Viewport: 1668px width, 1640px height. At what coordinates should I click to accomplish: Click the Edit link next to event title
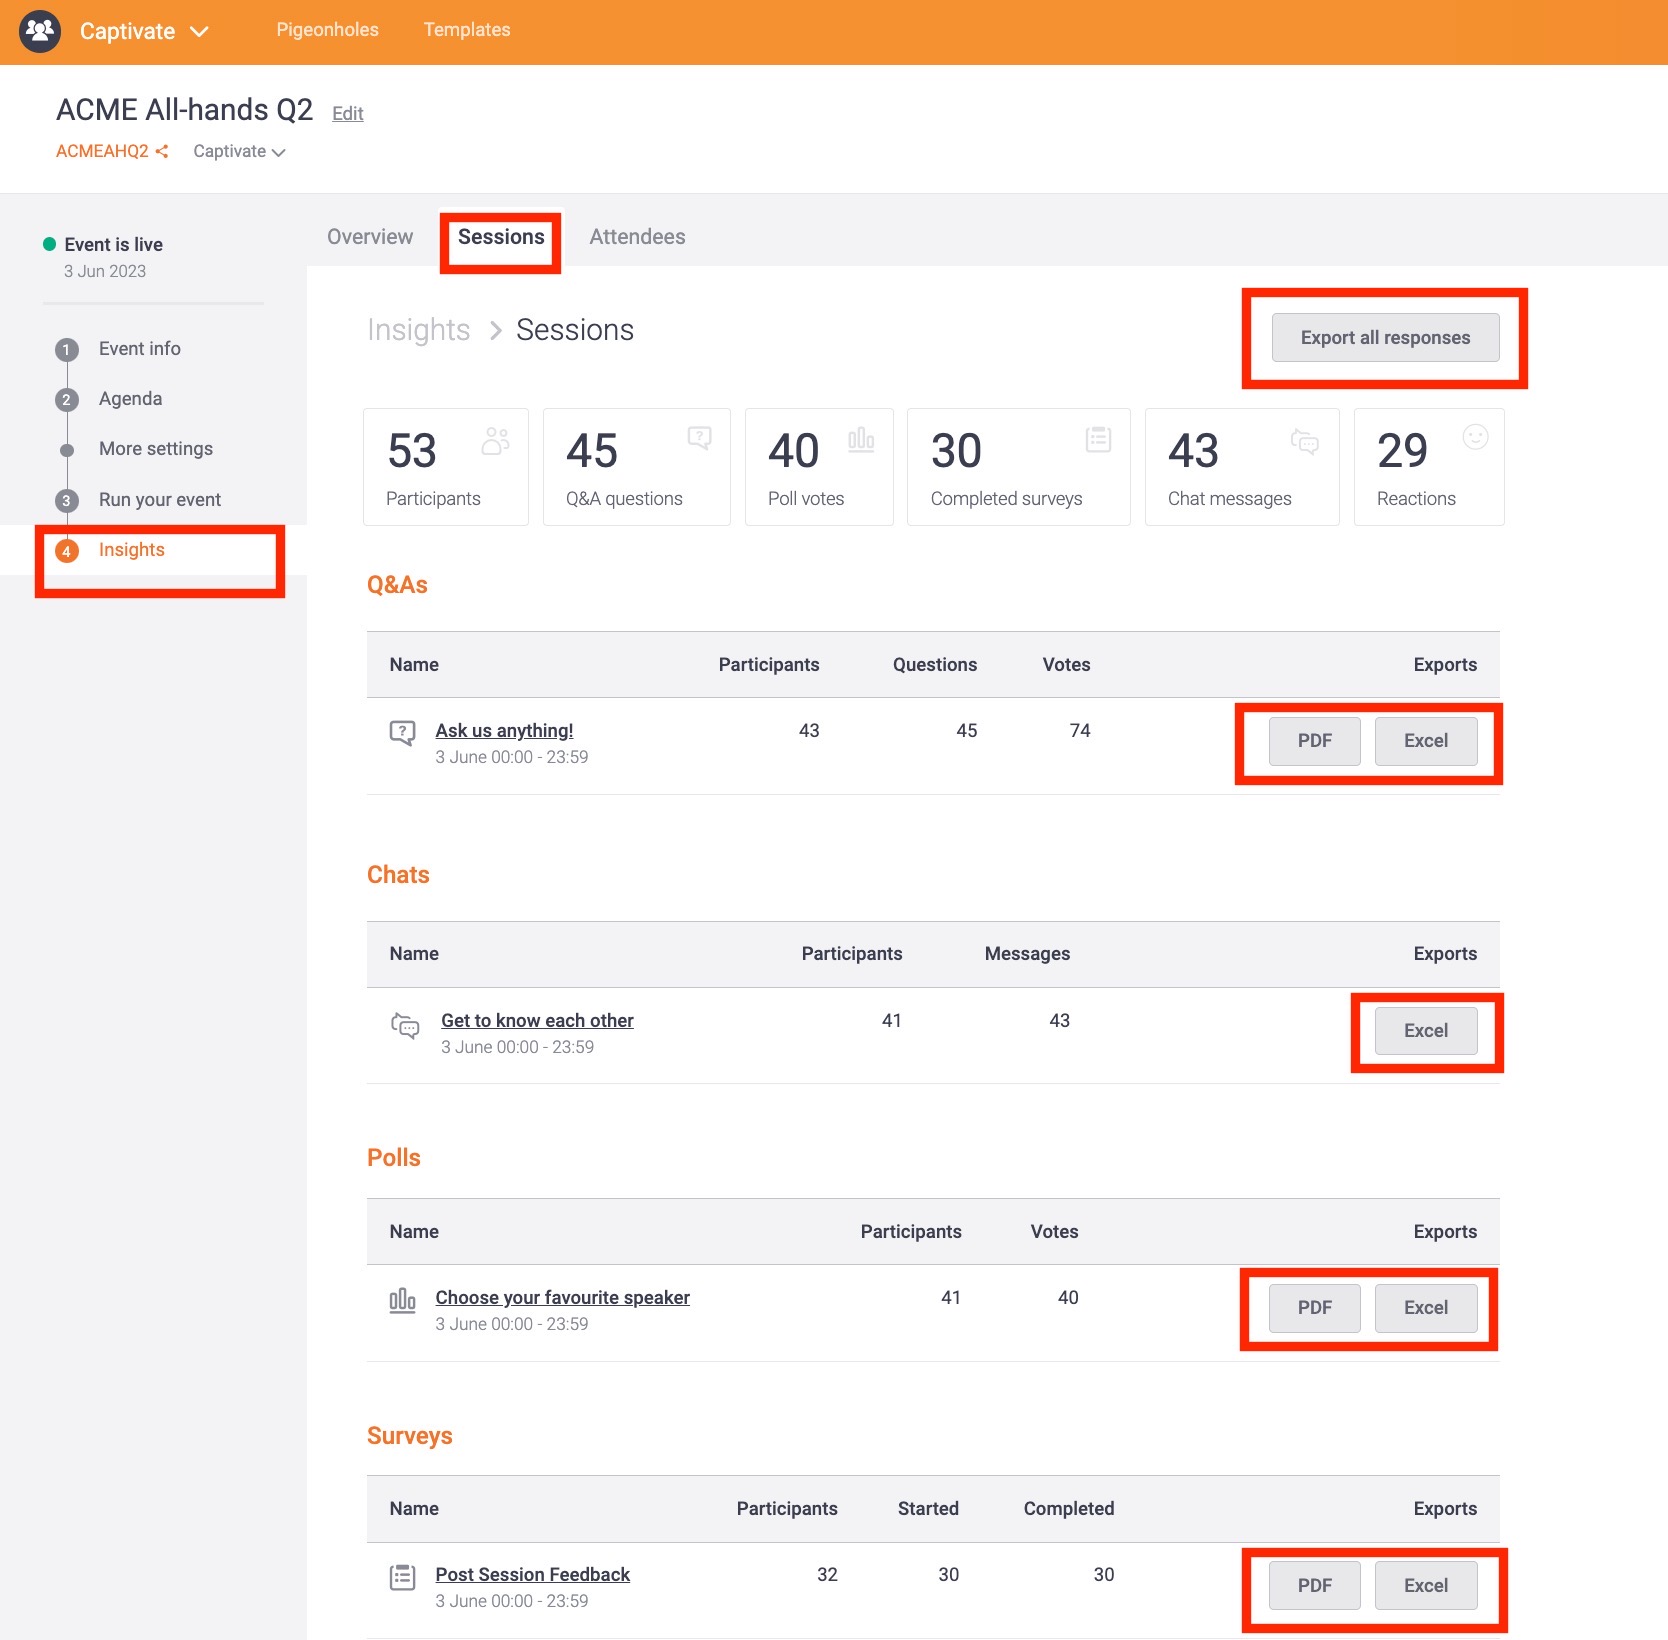347,114
